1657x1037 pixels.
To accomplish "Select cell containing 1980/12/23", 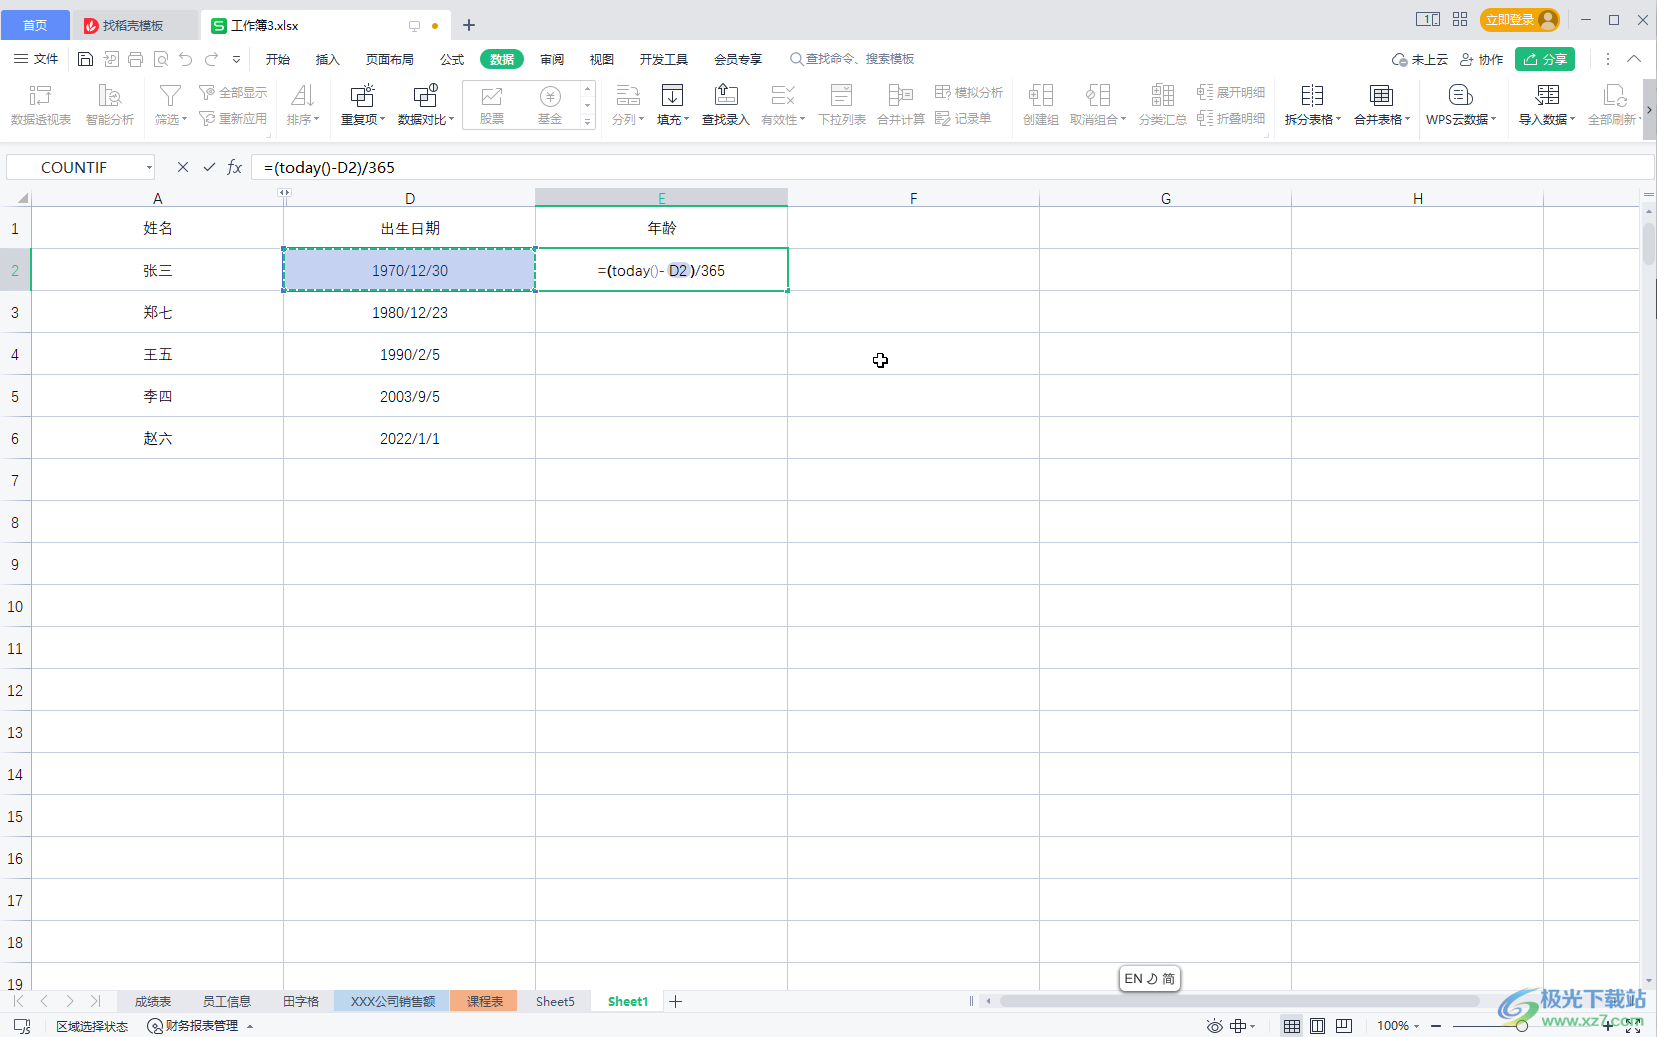I will pos(410,312).
